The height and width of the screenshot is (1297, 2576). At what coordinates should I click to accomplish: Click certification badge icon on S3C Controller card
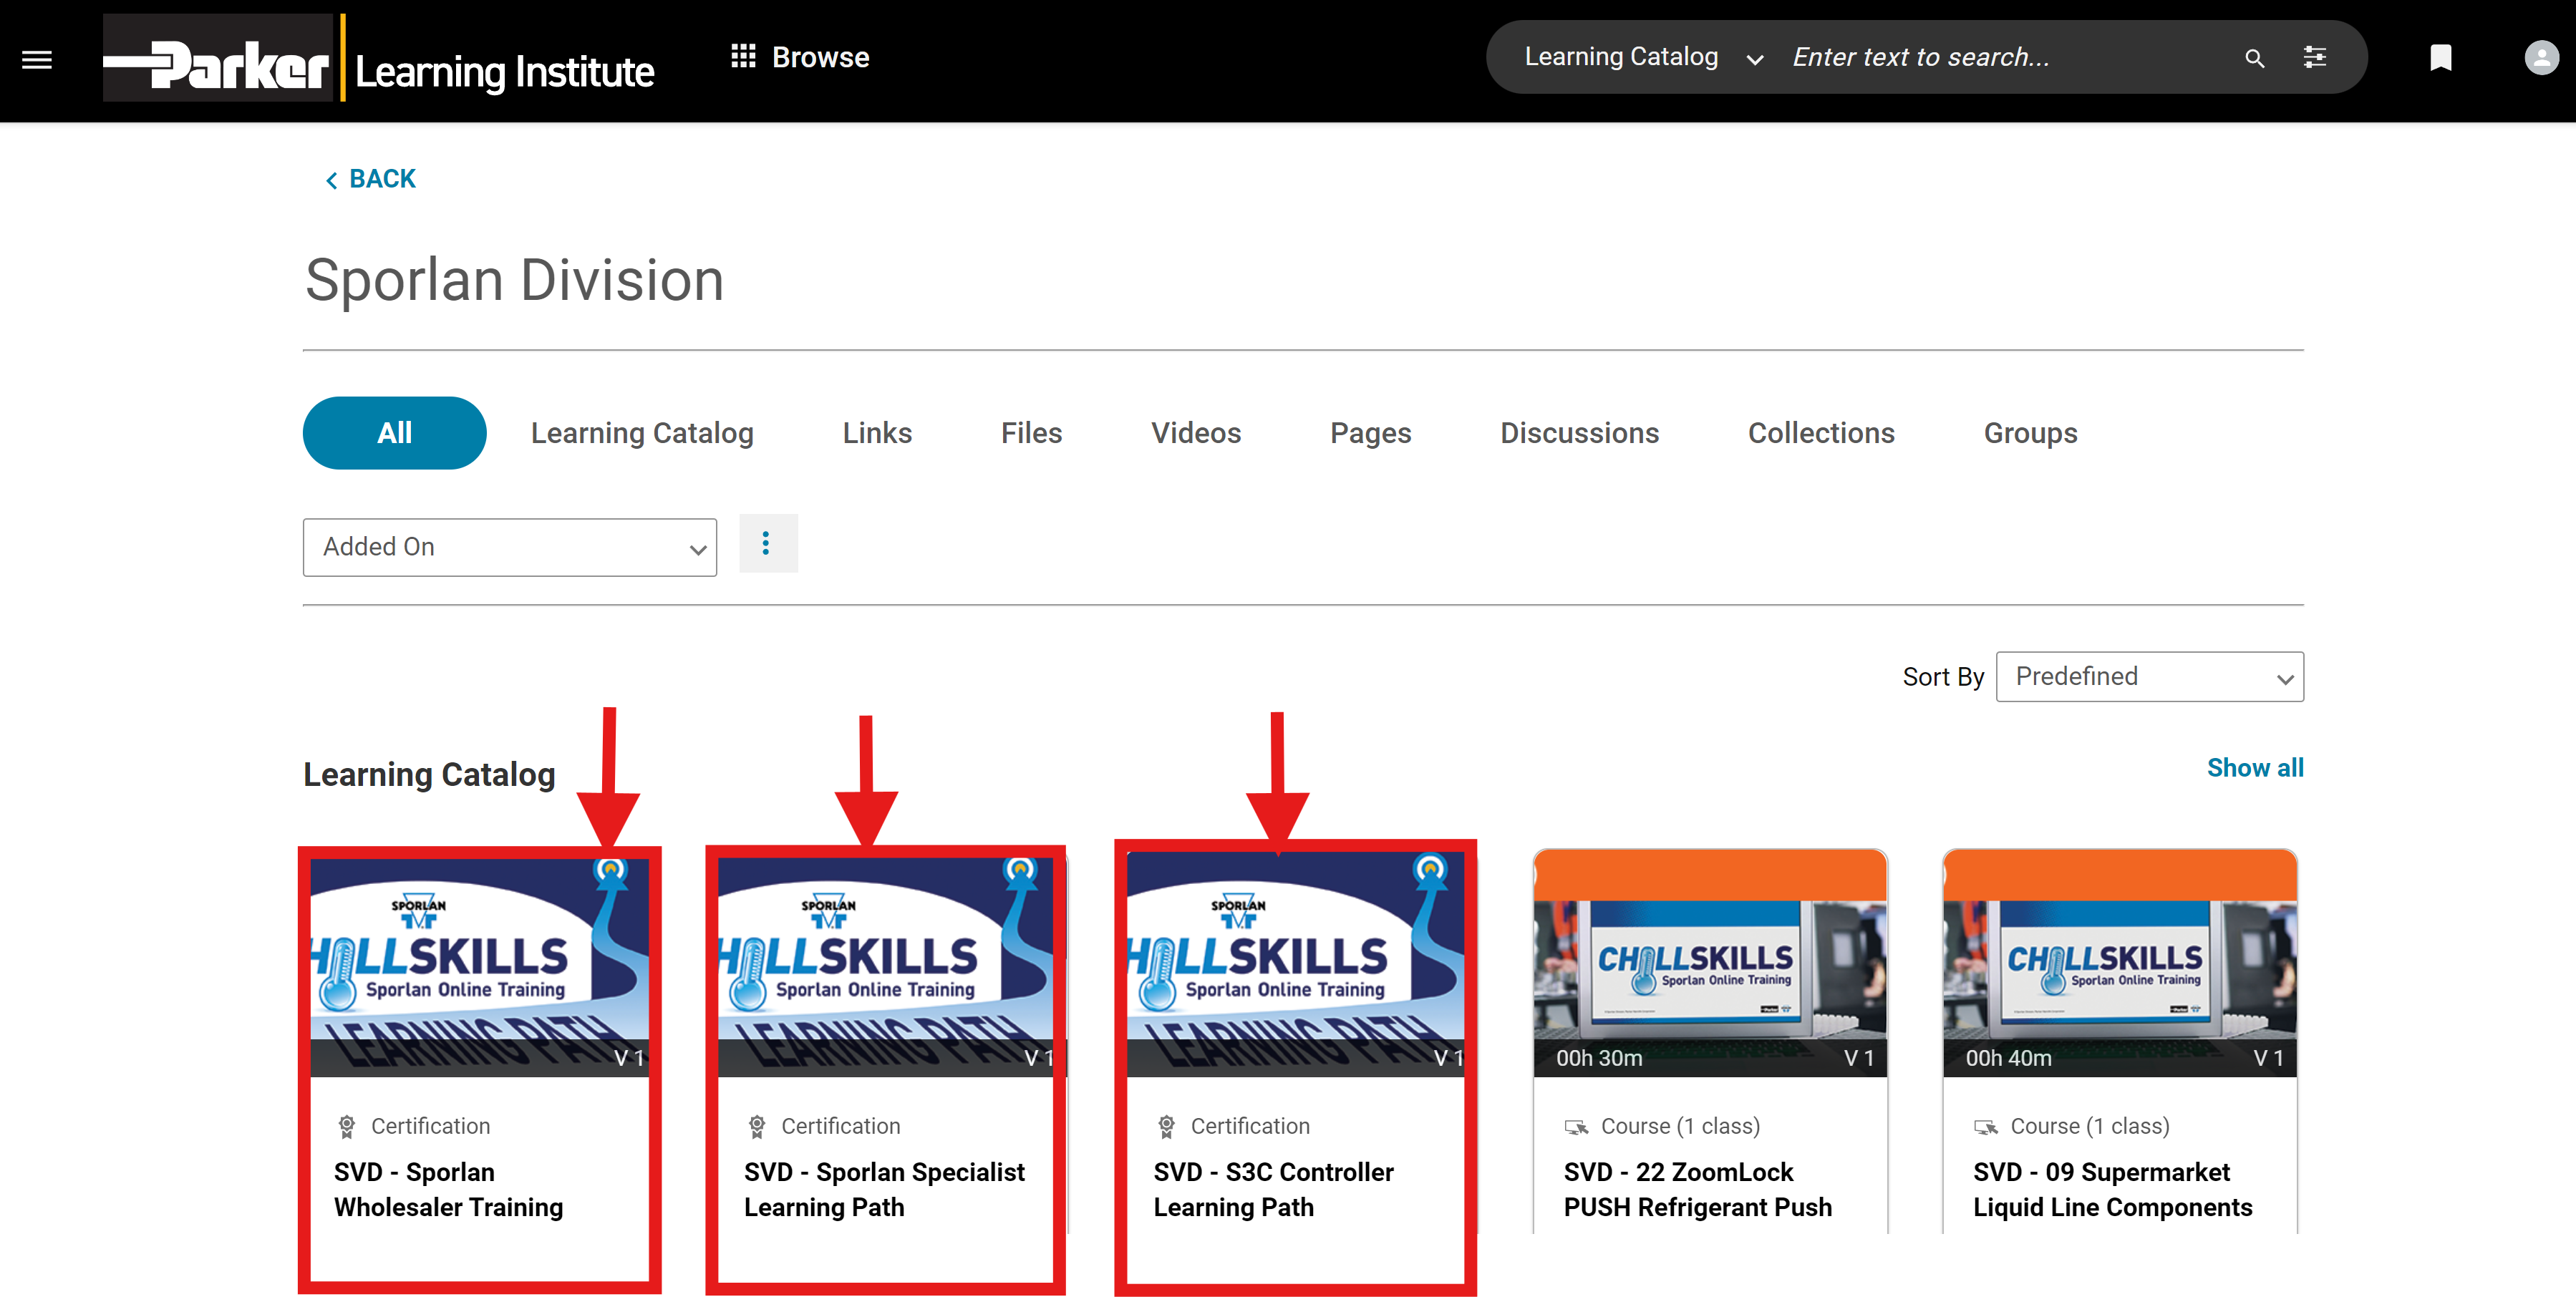point(1166,1126)
